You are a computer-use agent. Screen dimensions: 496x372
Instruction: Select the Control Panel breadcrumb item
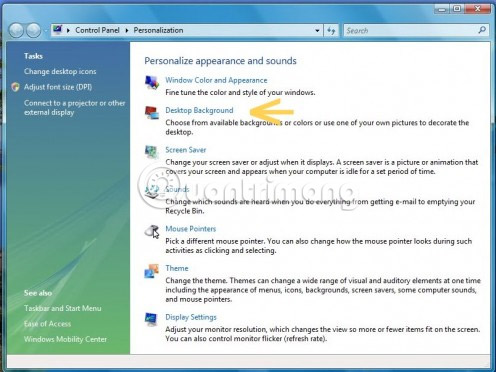97,30
